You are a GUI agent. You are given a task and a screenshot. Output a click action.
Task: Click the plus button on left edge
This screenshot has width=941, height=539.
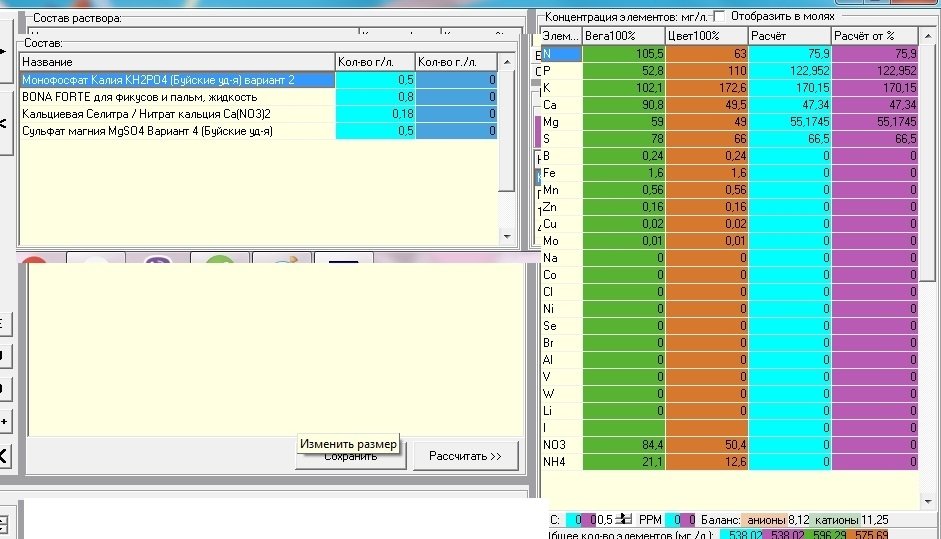tap(4, 421)
